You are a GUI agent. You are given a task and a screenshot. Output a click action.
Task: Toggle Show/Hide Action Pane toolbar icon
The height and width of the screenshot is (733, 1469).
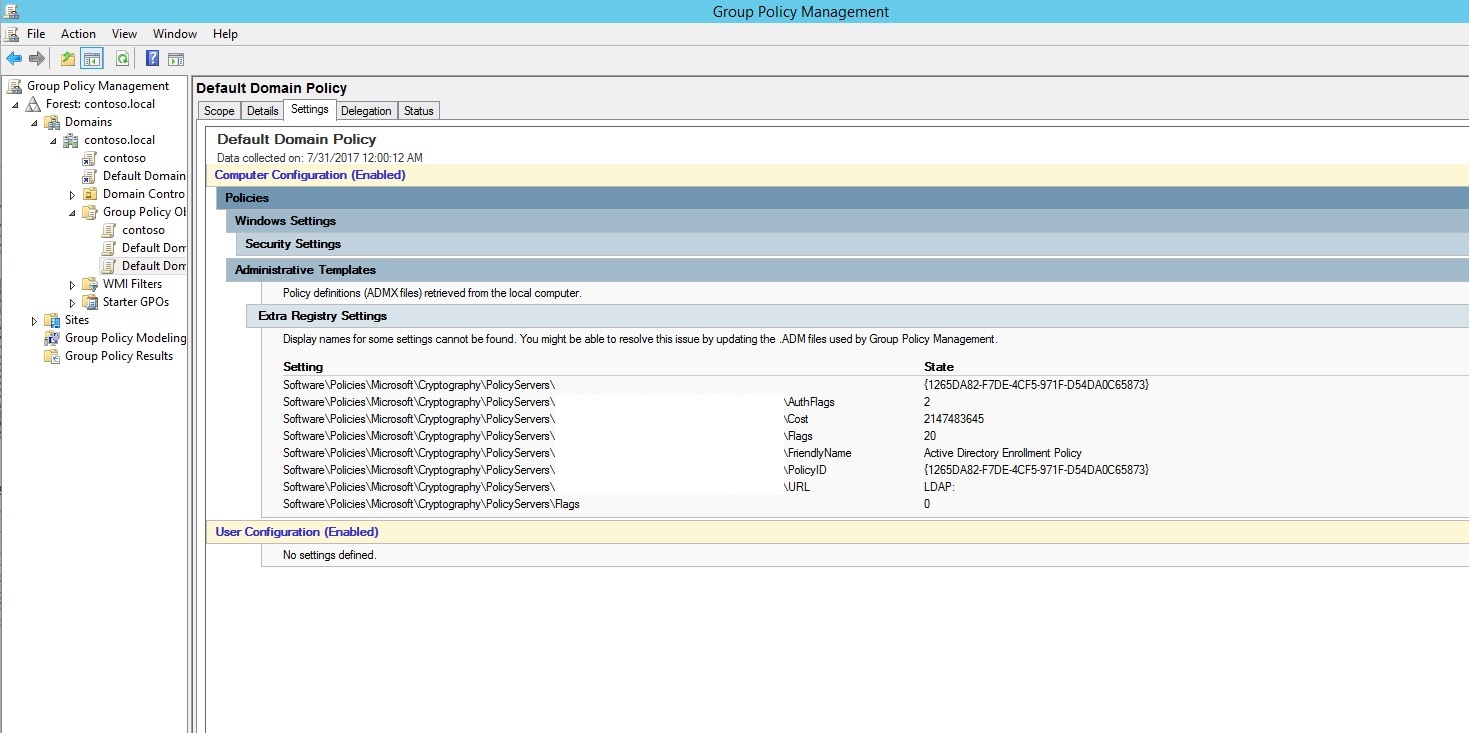[176, 58]
